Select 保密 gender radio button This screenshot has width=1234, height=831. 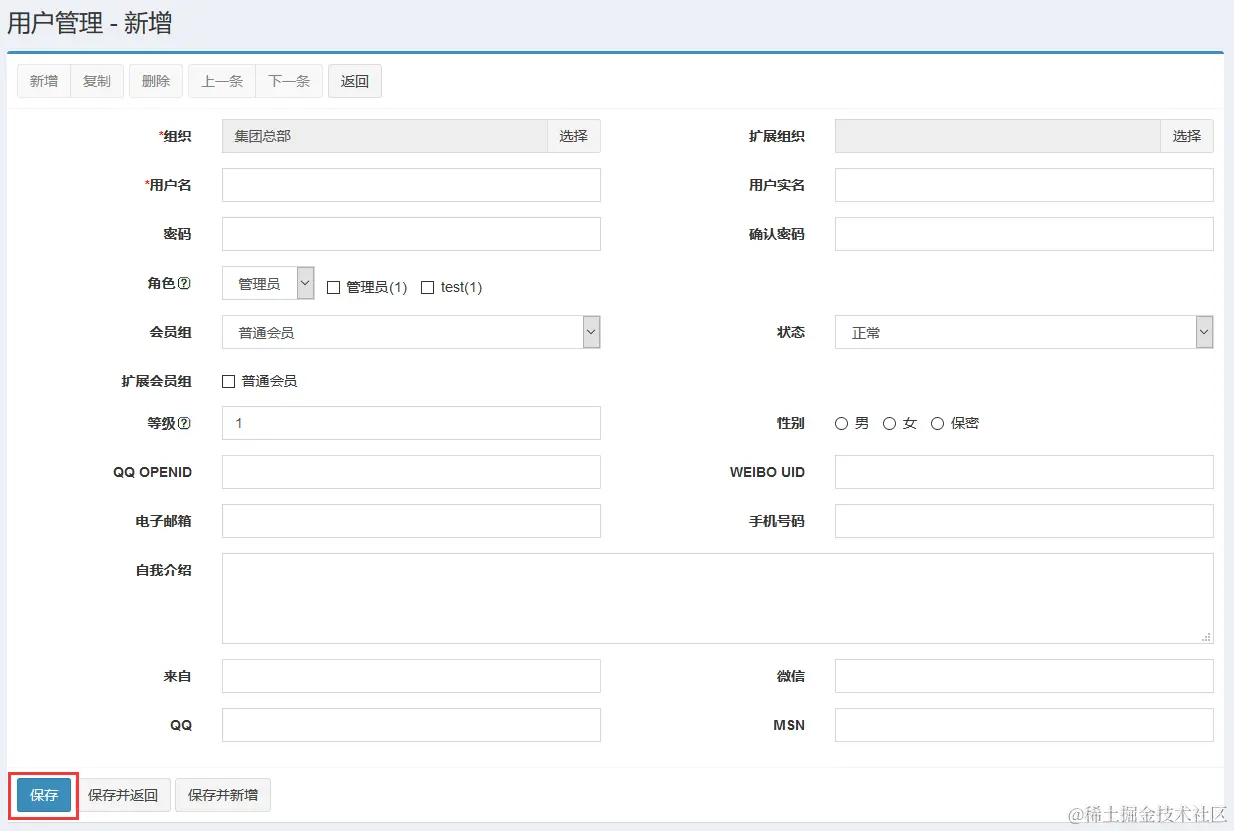(x=938, y=424)
